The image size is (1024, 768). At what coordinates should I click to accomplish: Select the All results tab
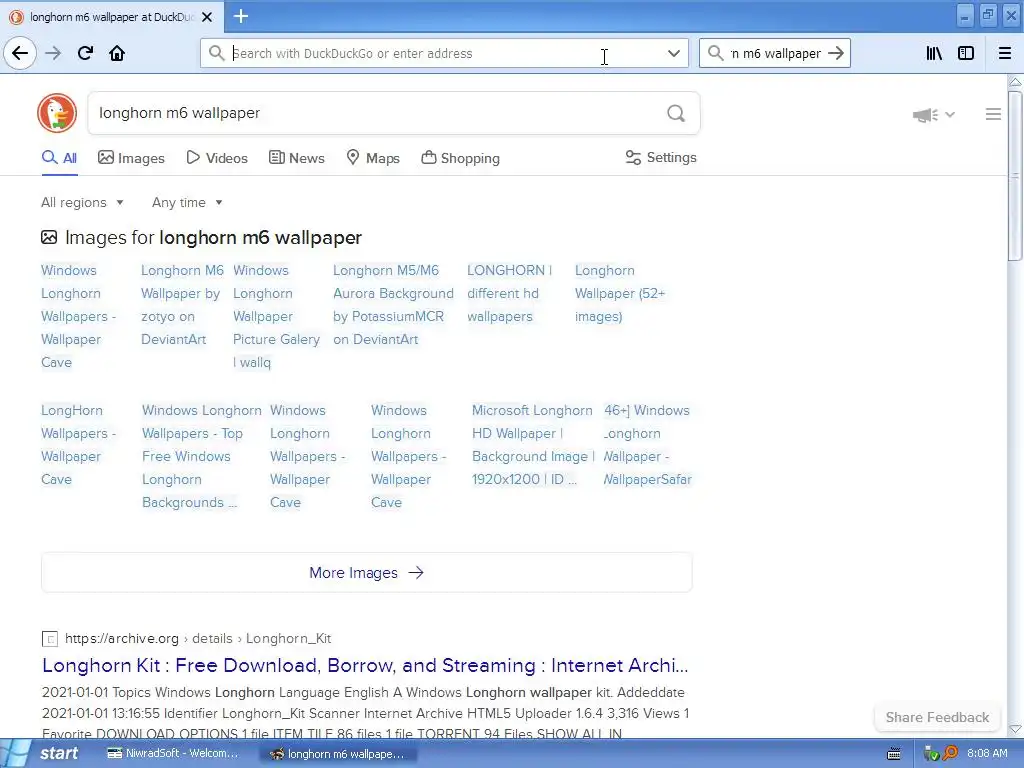pyautogui.click(x=59, y=158)
